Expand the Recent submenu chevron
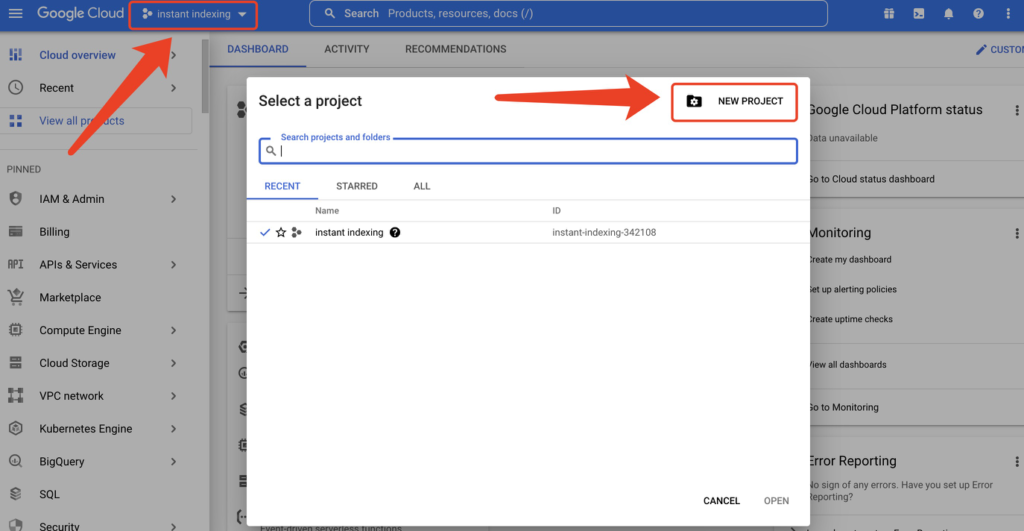The image size is (1024, 531). click(x=174, y=88)
